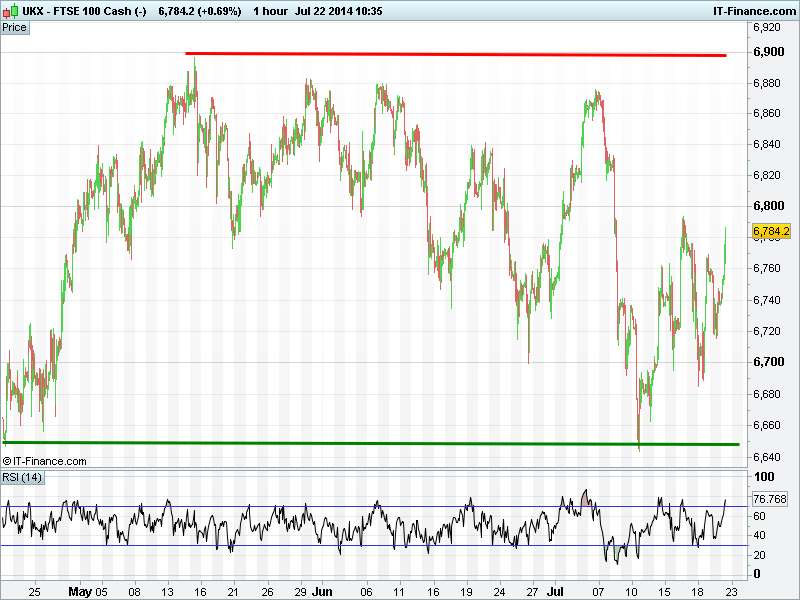Click the 6,640 price axis label
This screenshot has width=800, height=600.
(767, 457)
